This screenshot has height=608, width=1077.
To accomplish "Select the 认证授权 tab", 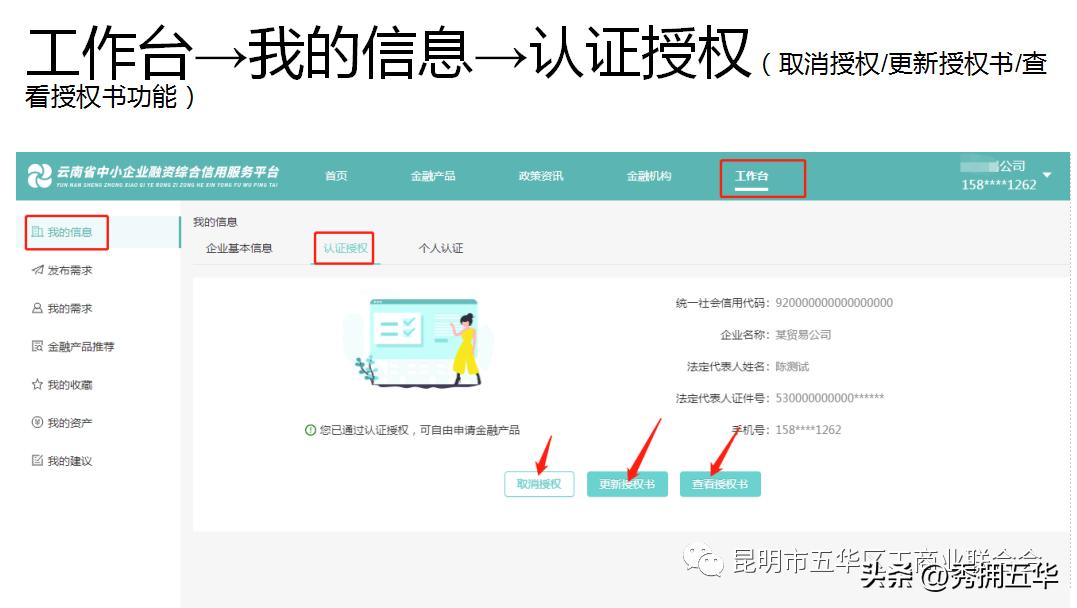I will [x=343, y=248].
